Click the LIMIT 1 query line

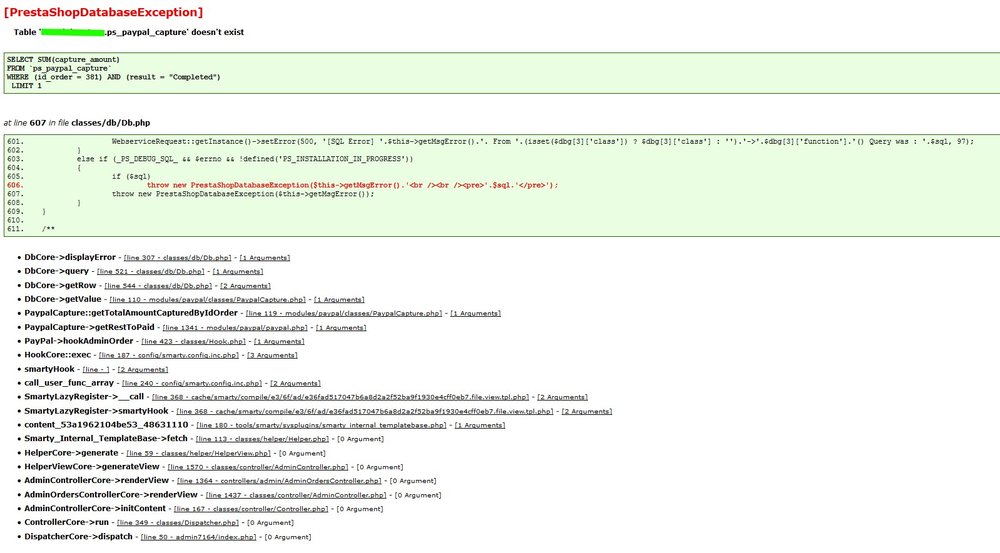click(26, 85)
